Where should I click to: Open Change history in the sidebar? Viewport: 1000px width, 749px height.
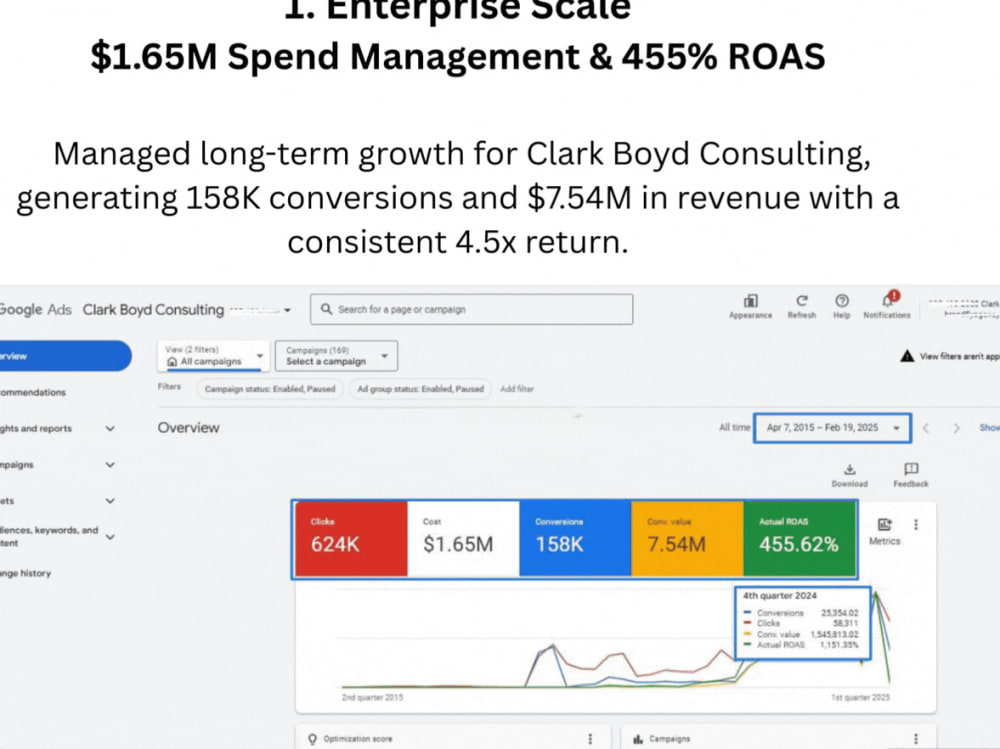point(26,573)
